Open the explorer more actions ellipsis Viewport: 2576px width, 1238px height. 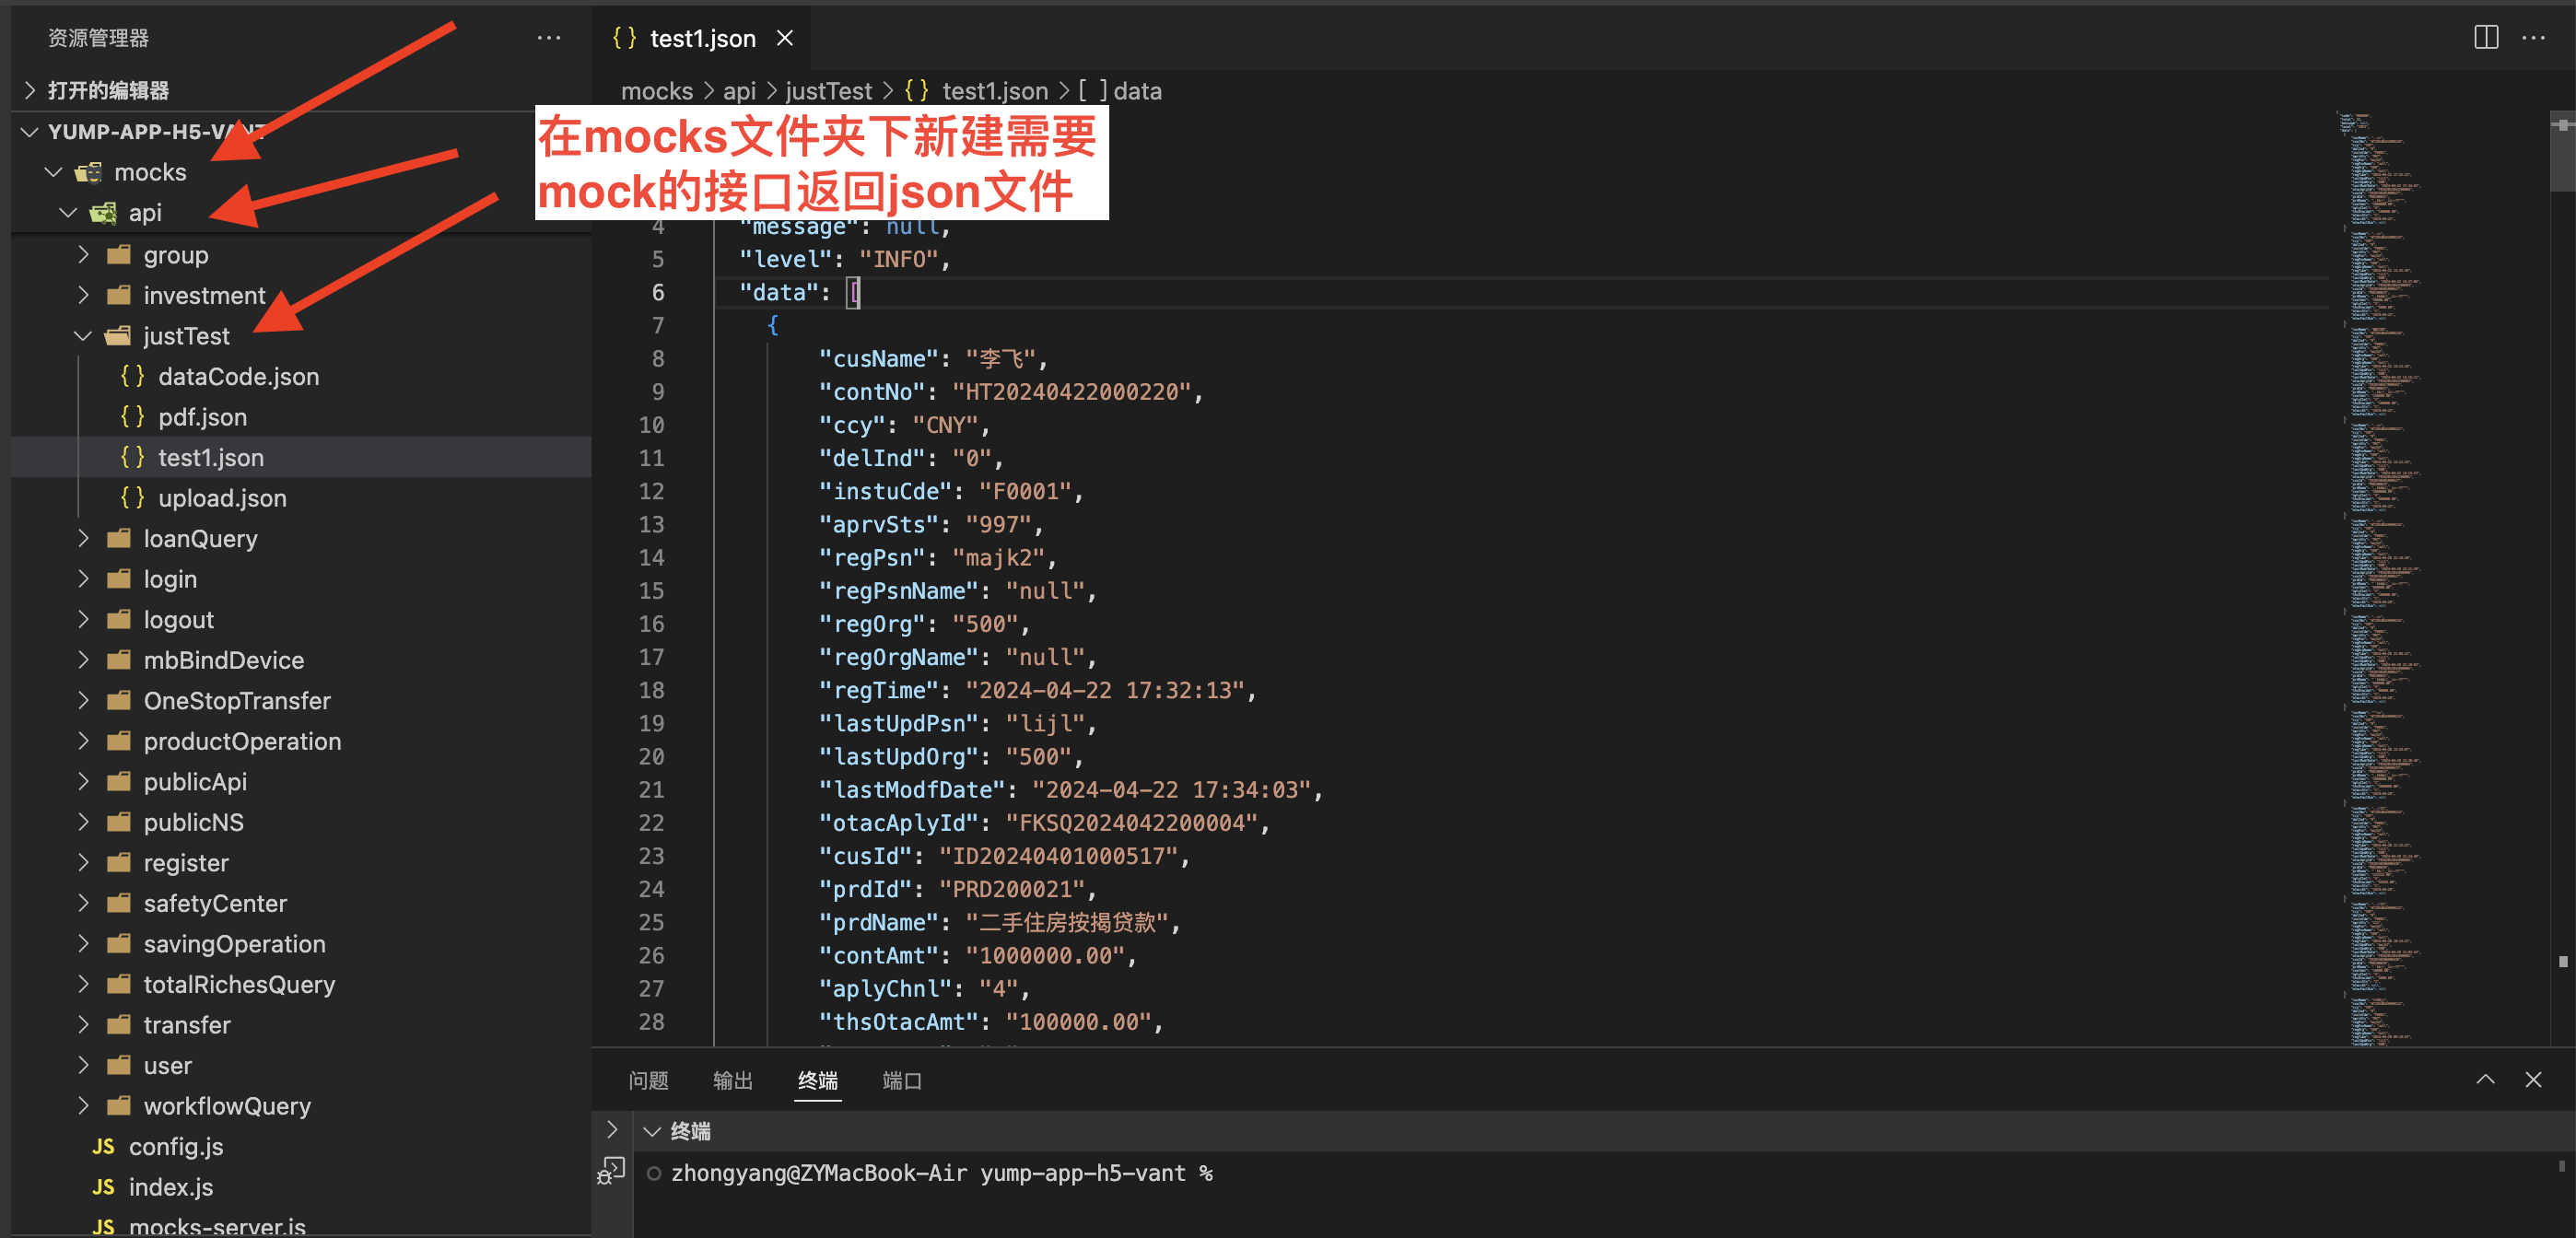548,38
